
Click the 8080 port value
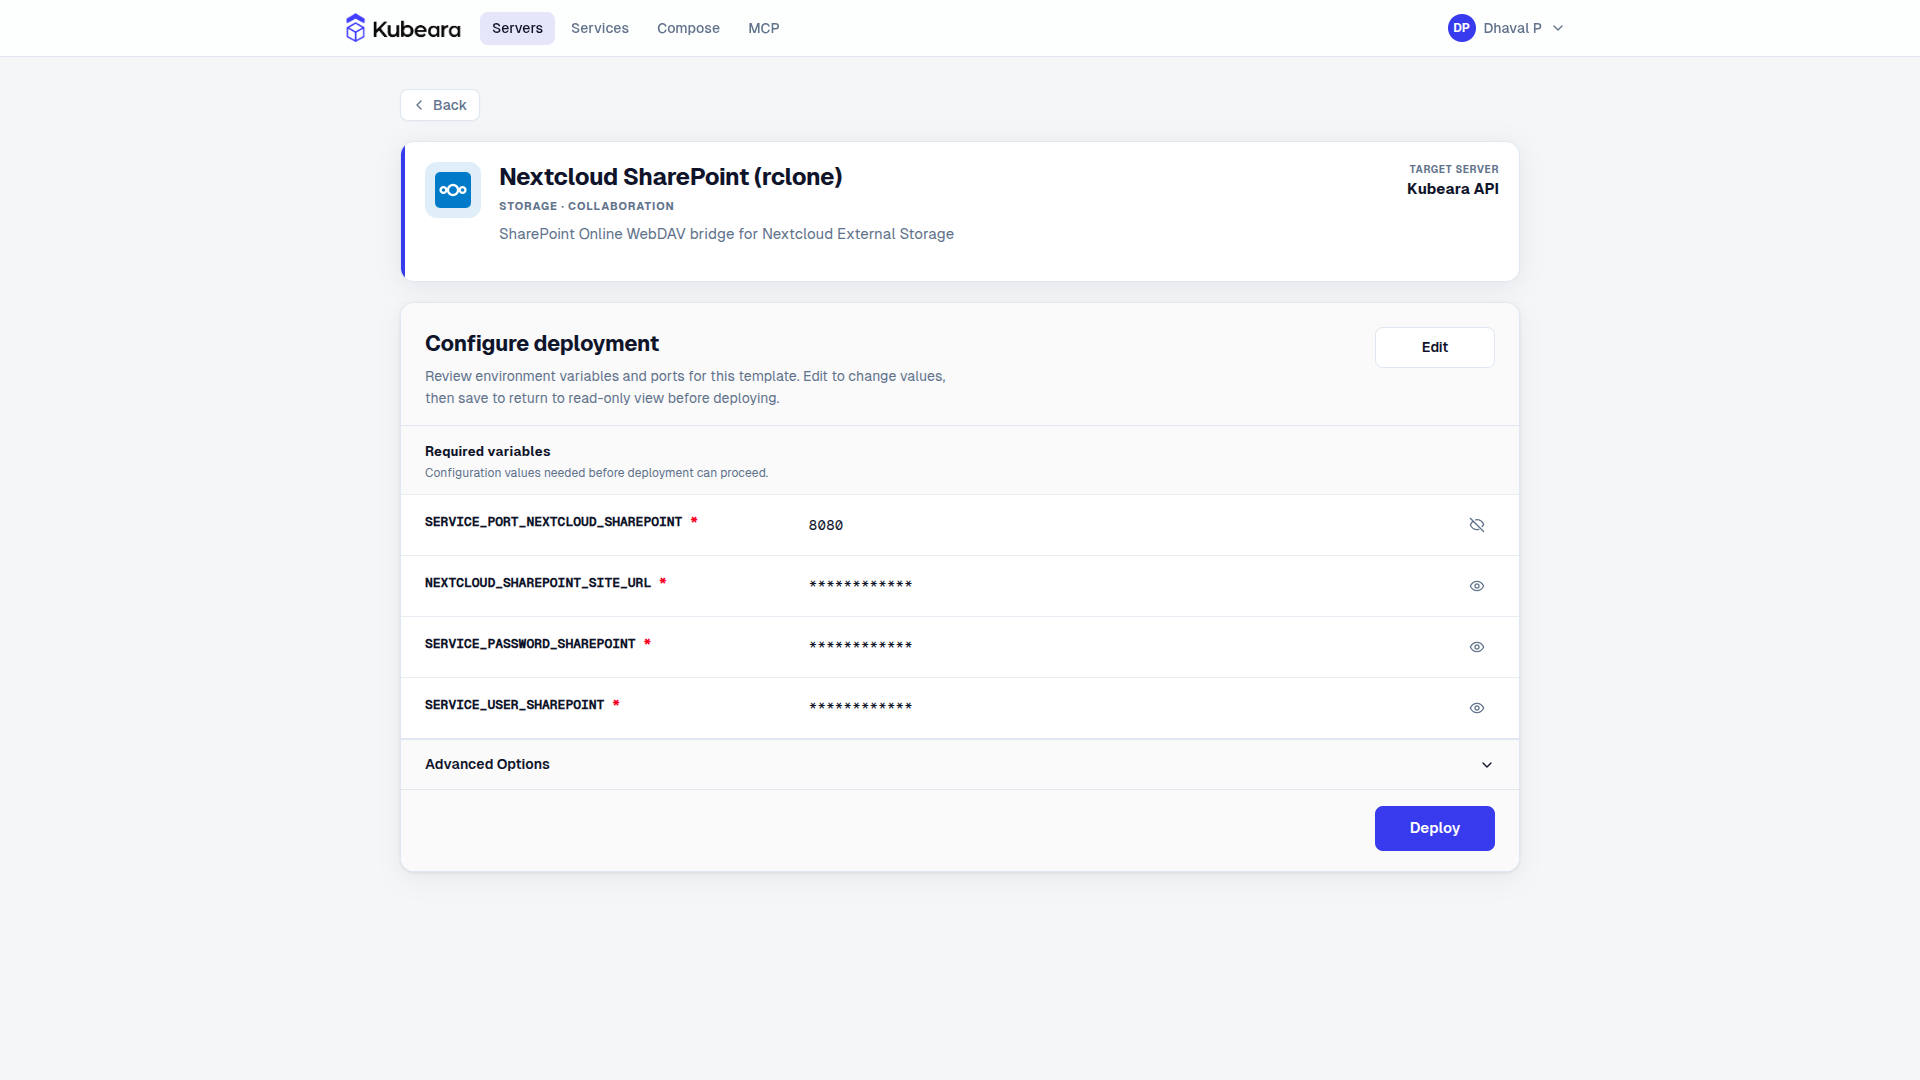pos(826,525)
